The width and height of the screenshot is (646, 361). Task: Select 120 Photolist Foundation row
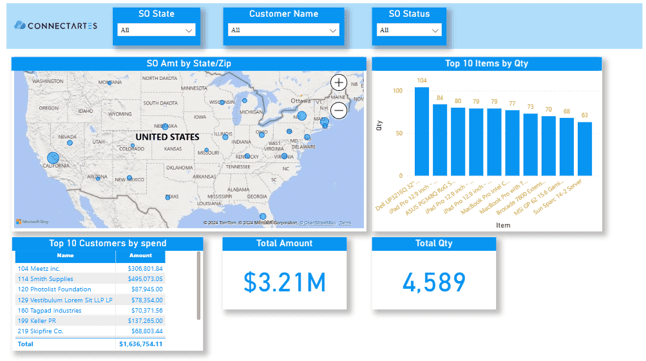(90, 289)
